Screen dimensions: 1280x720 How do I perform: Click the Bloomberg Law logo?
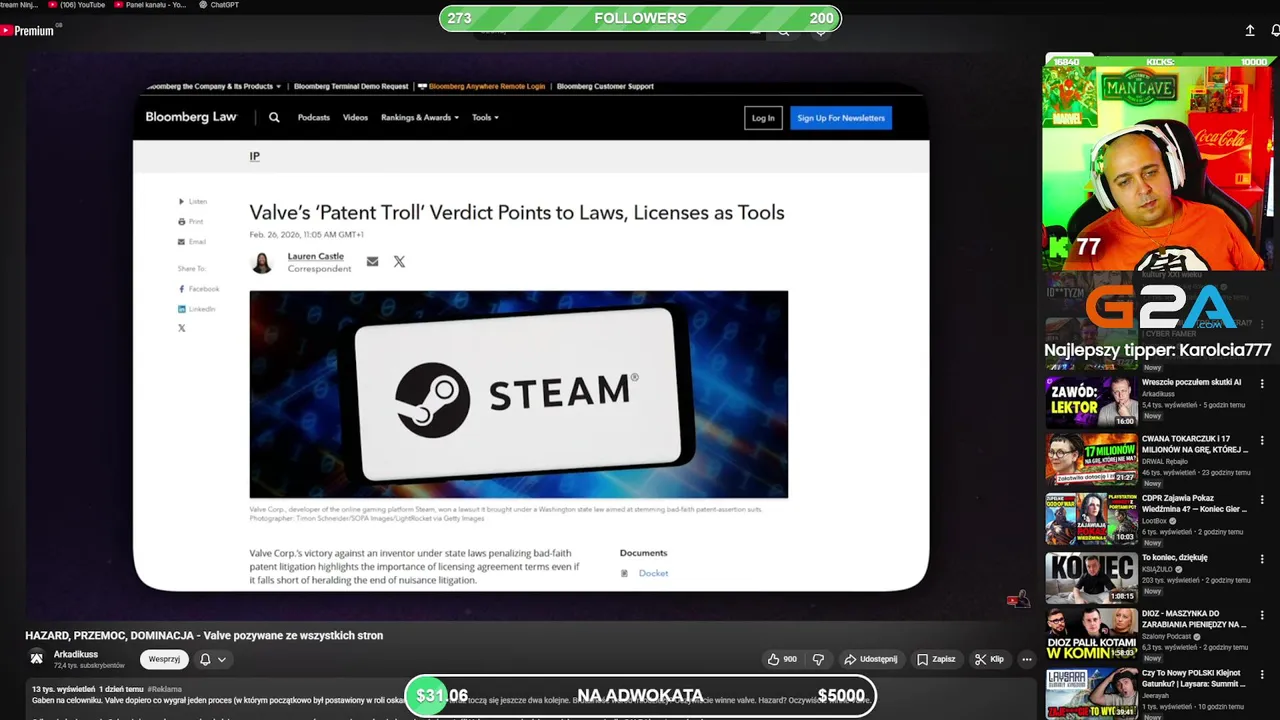tap(191, 117)
